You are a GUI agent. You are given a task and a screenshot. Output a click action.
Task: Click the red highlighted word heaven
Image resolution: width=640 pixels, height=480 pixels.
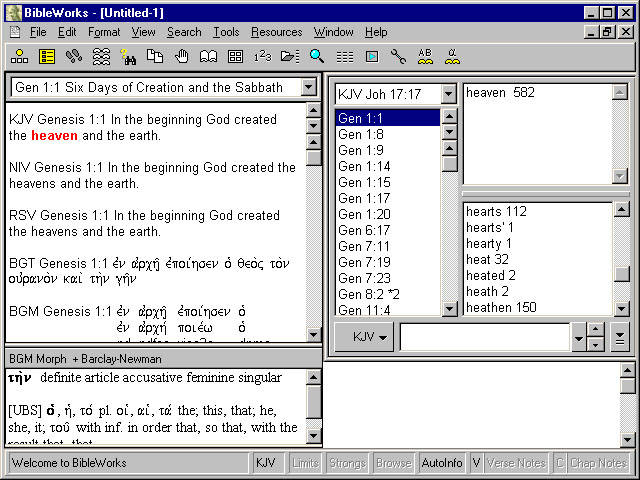pos(54,136)
